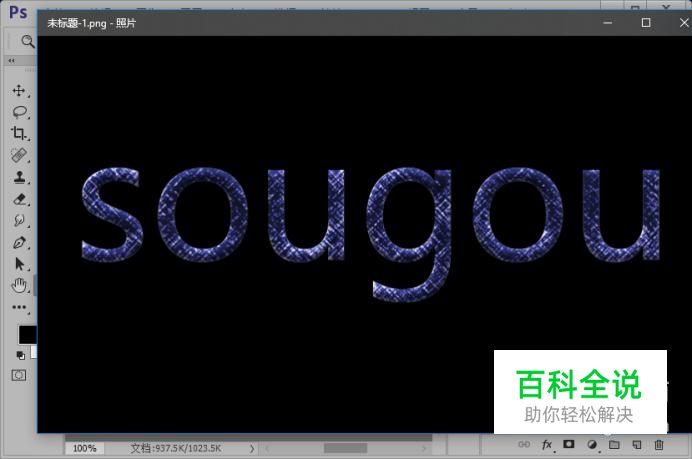Click the 100% zoom level field
Image resolution: width=692 pixels, height=459 pixels.
84,448
